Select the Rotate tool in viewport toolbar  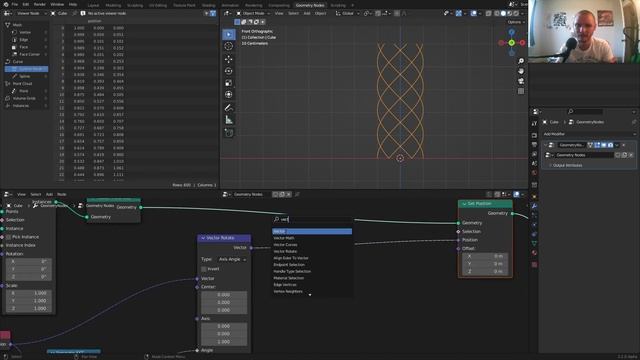(x=229, y=71)
